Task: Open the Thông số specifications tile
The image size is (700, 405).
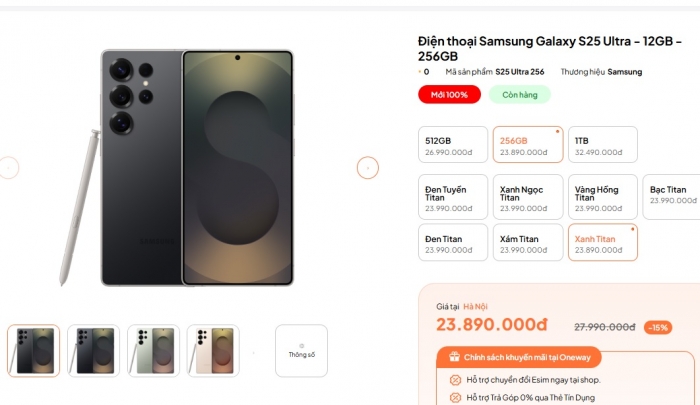Action: 301,350
